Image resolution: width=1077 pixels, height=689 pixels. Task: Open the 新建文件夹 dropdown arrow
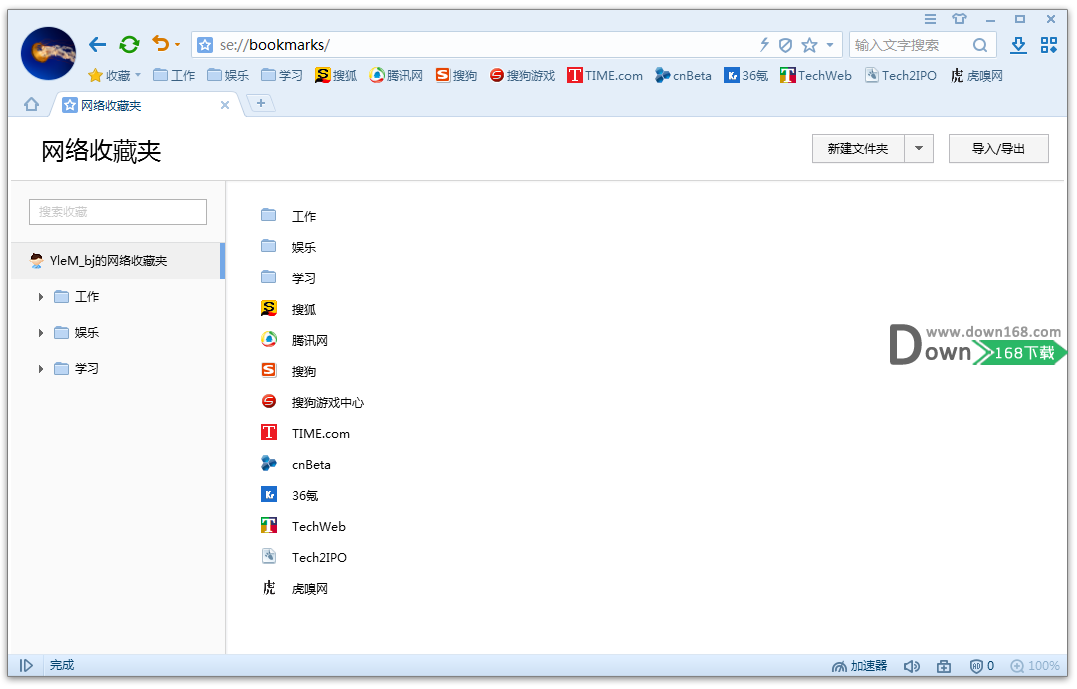[x=919, y=148]
